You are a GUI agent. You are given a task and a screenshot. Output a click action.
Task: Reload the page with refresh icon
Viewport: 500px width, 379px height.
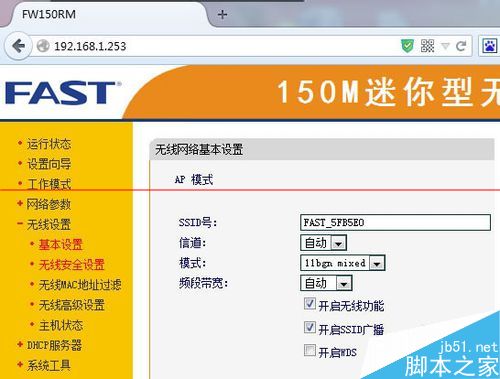point(461,46)
